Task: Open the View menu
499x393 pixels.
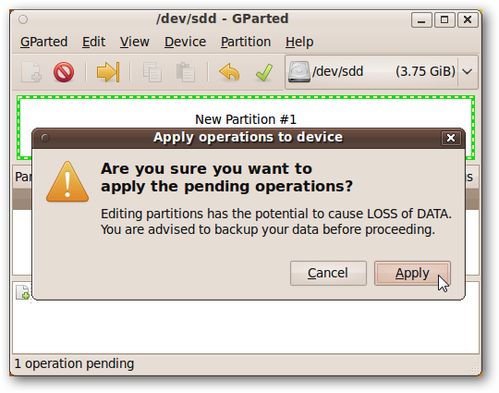Action: click(x=135, y=42)
